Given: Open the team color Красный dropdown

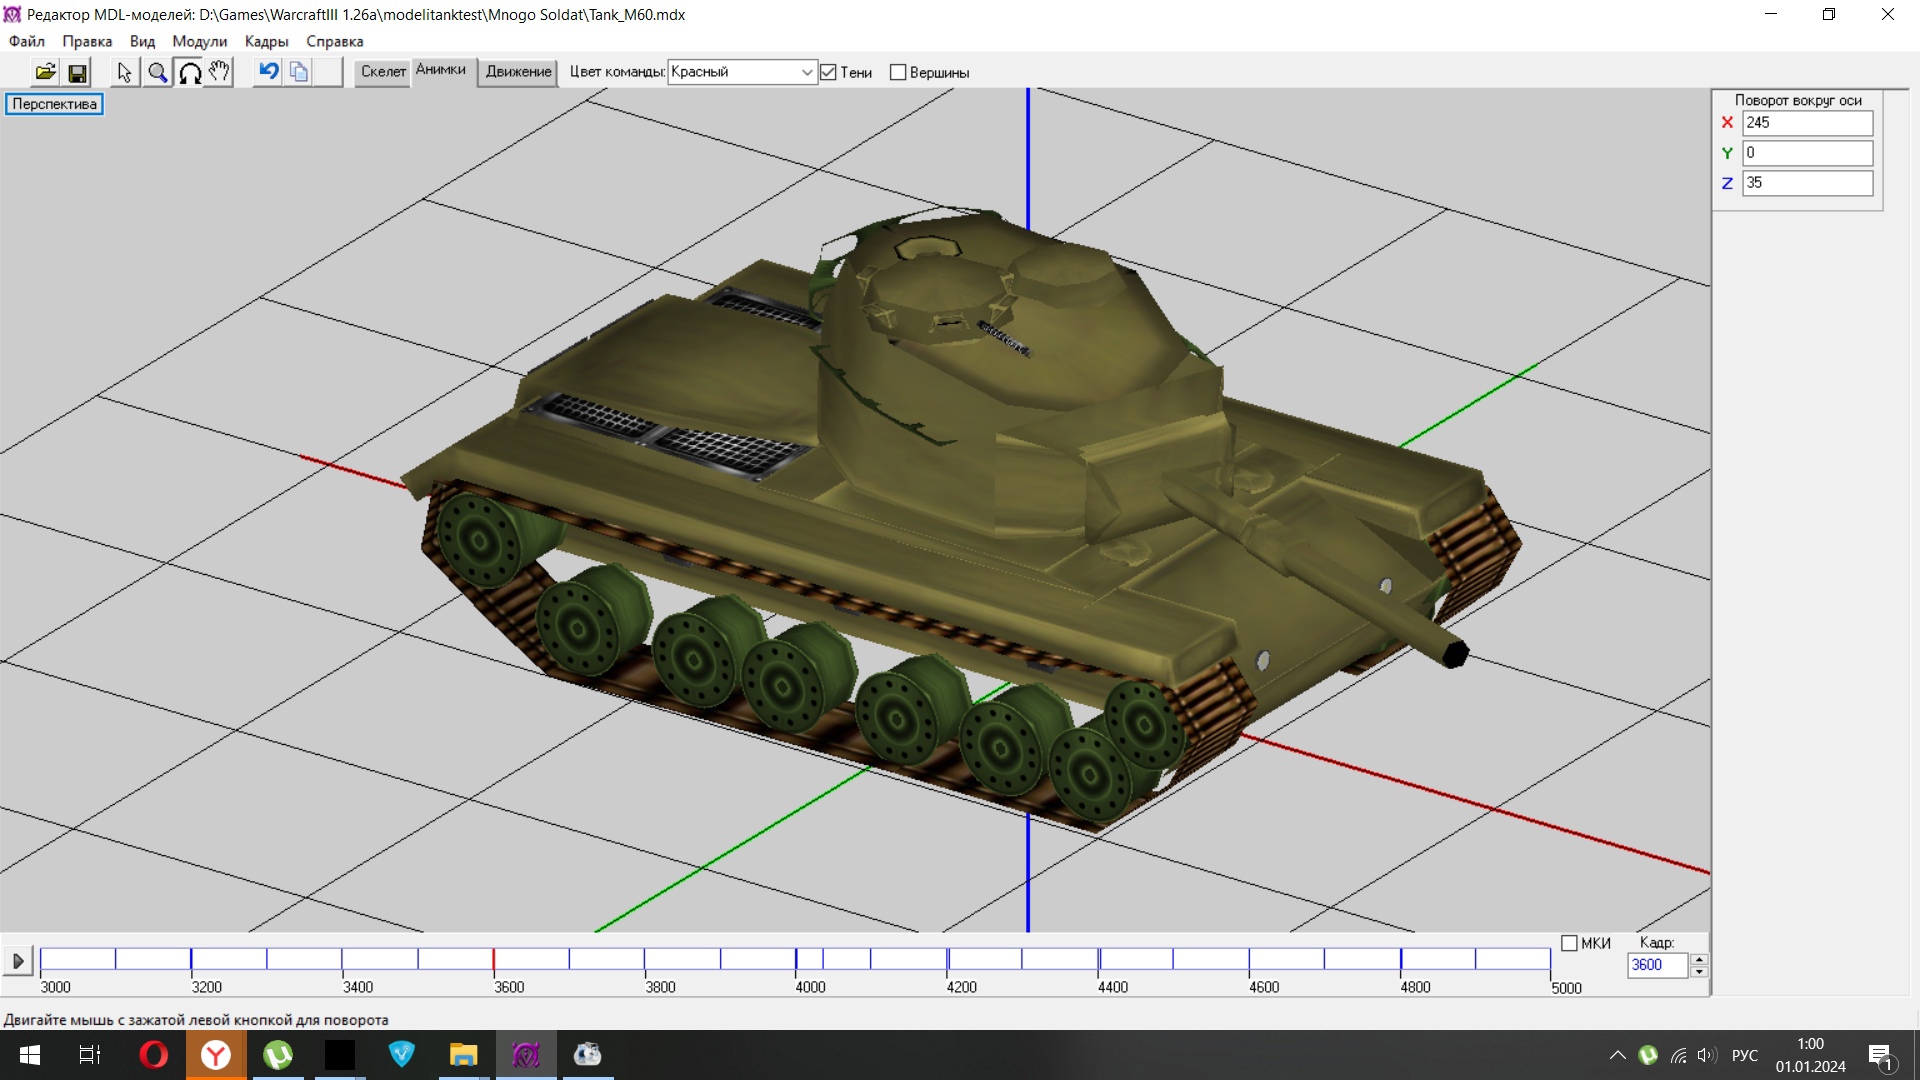Looking at the screenshot, I should 806,72.
